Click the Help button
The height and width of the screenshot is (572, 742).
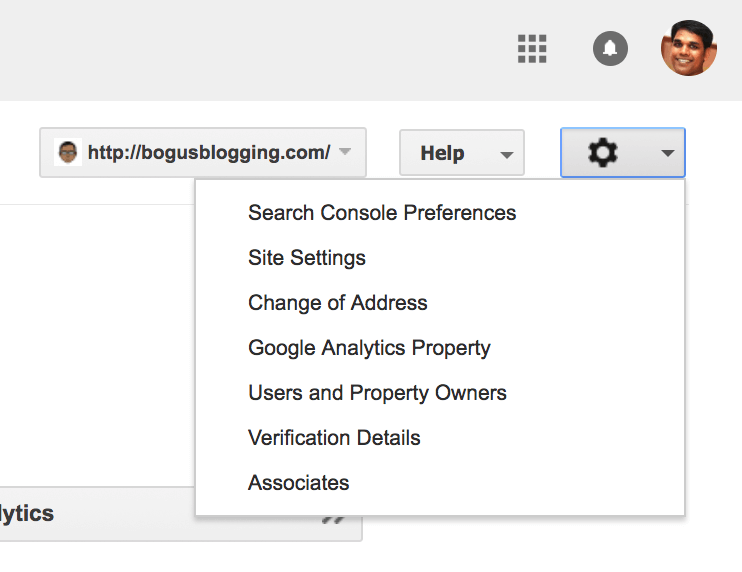pos(442,153)
